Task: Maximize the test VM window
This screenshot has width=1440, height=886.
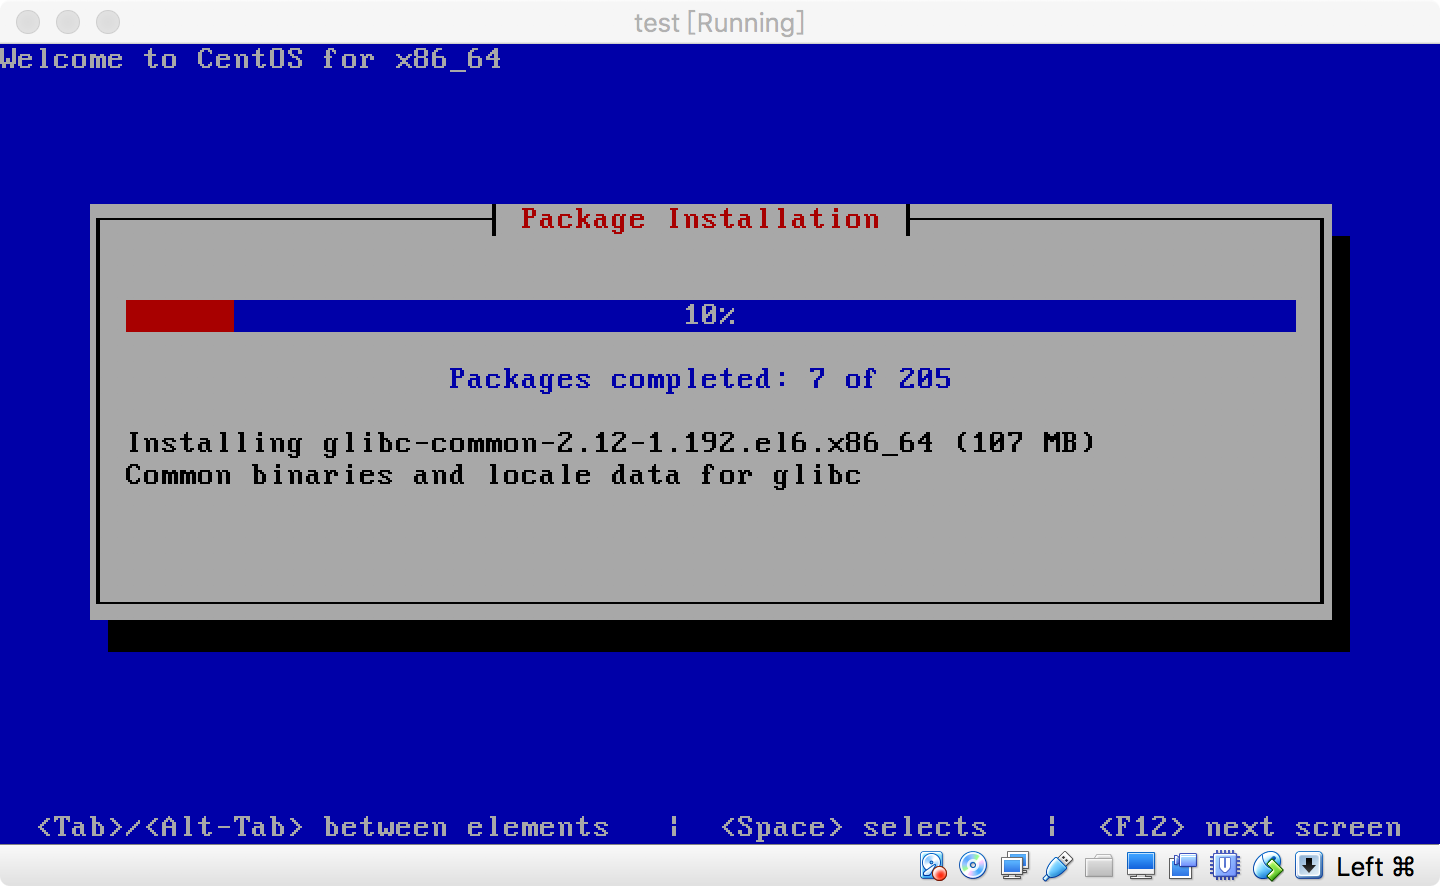Action: [x=108, y=22]
